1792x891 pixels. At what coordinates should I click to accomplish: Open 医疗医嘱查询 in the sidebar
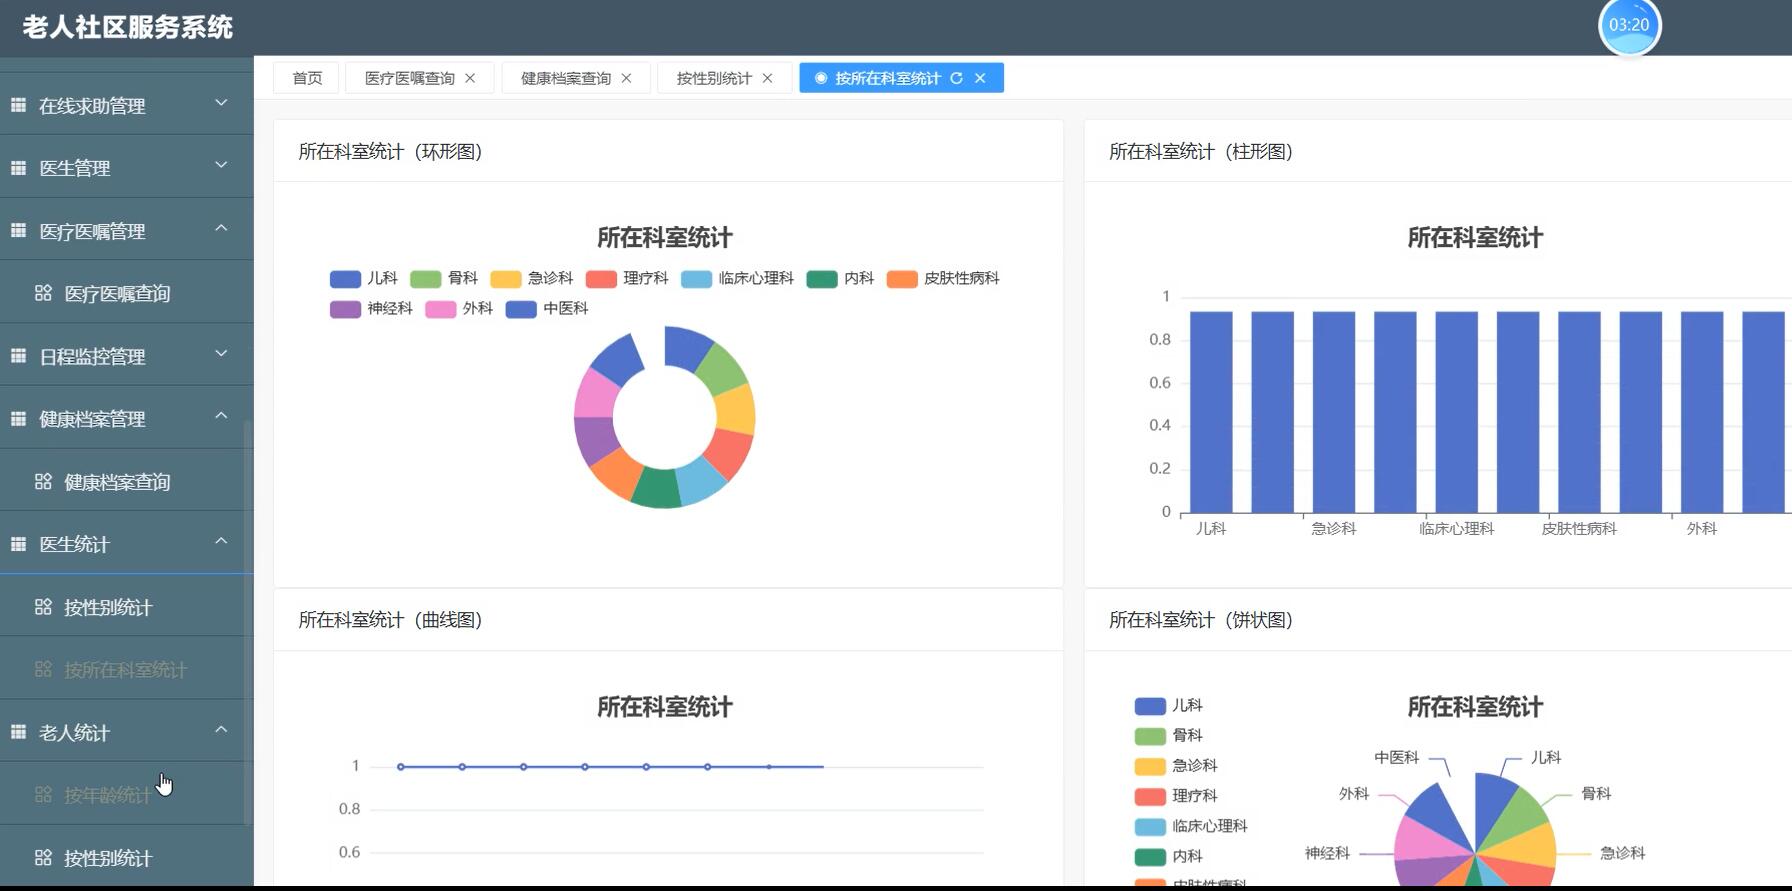[x=126, y=293]
